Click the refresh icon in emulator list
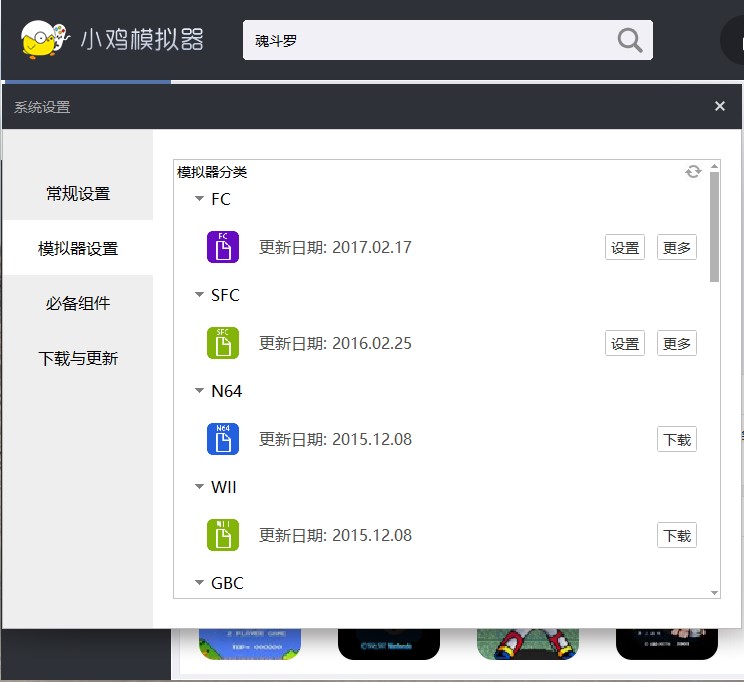Image resolution: width=744 pixels, height=682 pixels. [x=693, y=171]
